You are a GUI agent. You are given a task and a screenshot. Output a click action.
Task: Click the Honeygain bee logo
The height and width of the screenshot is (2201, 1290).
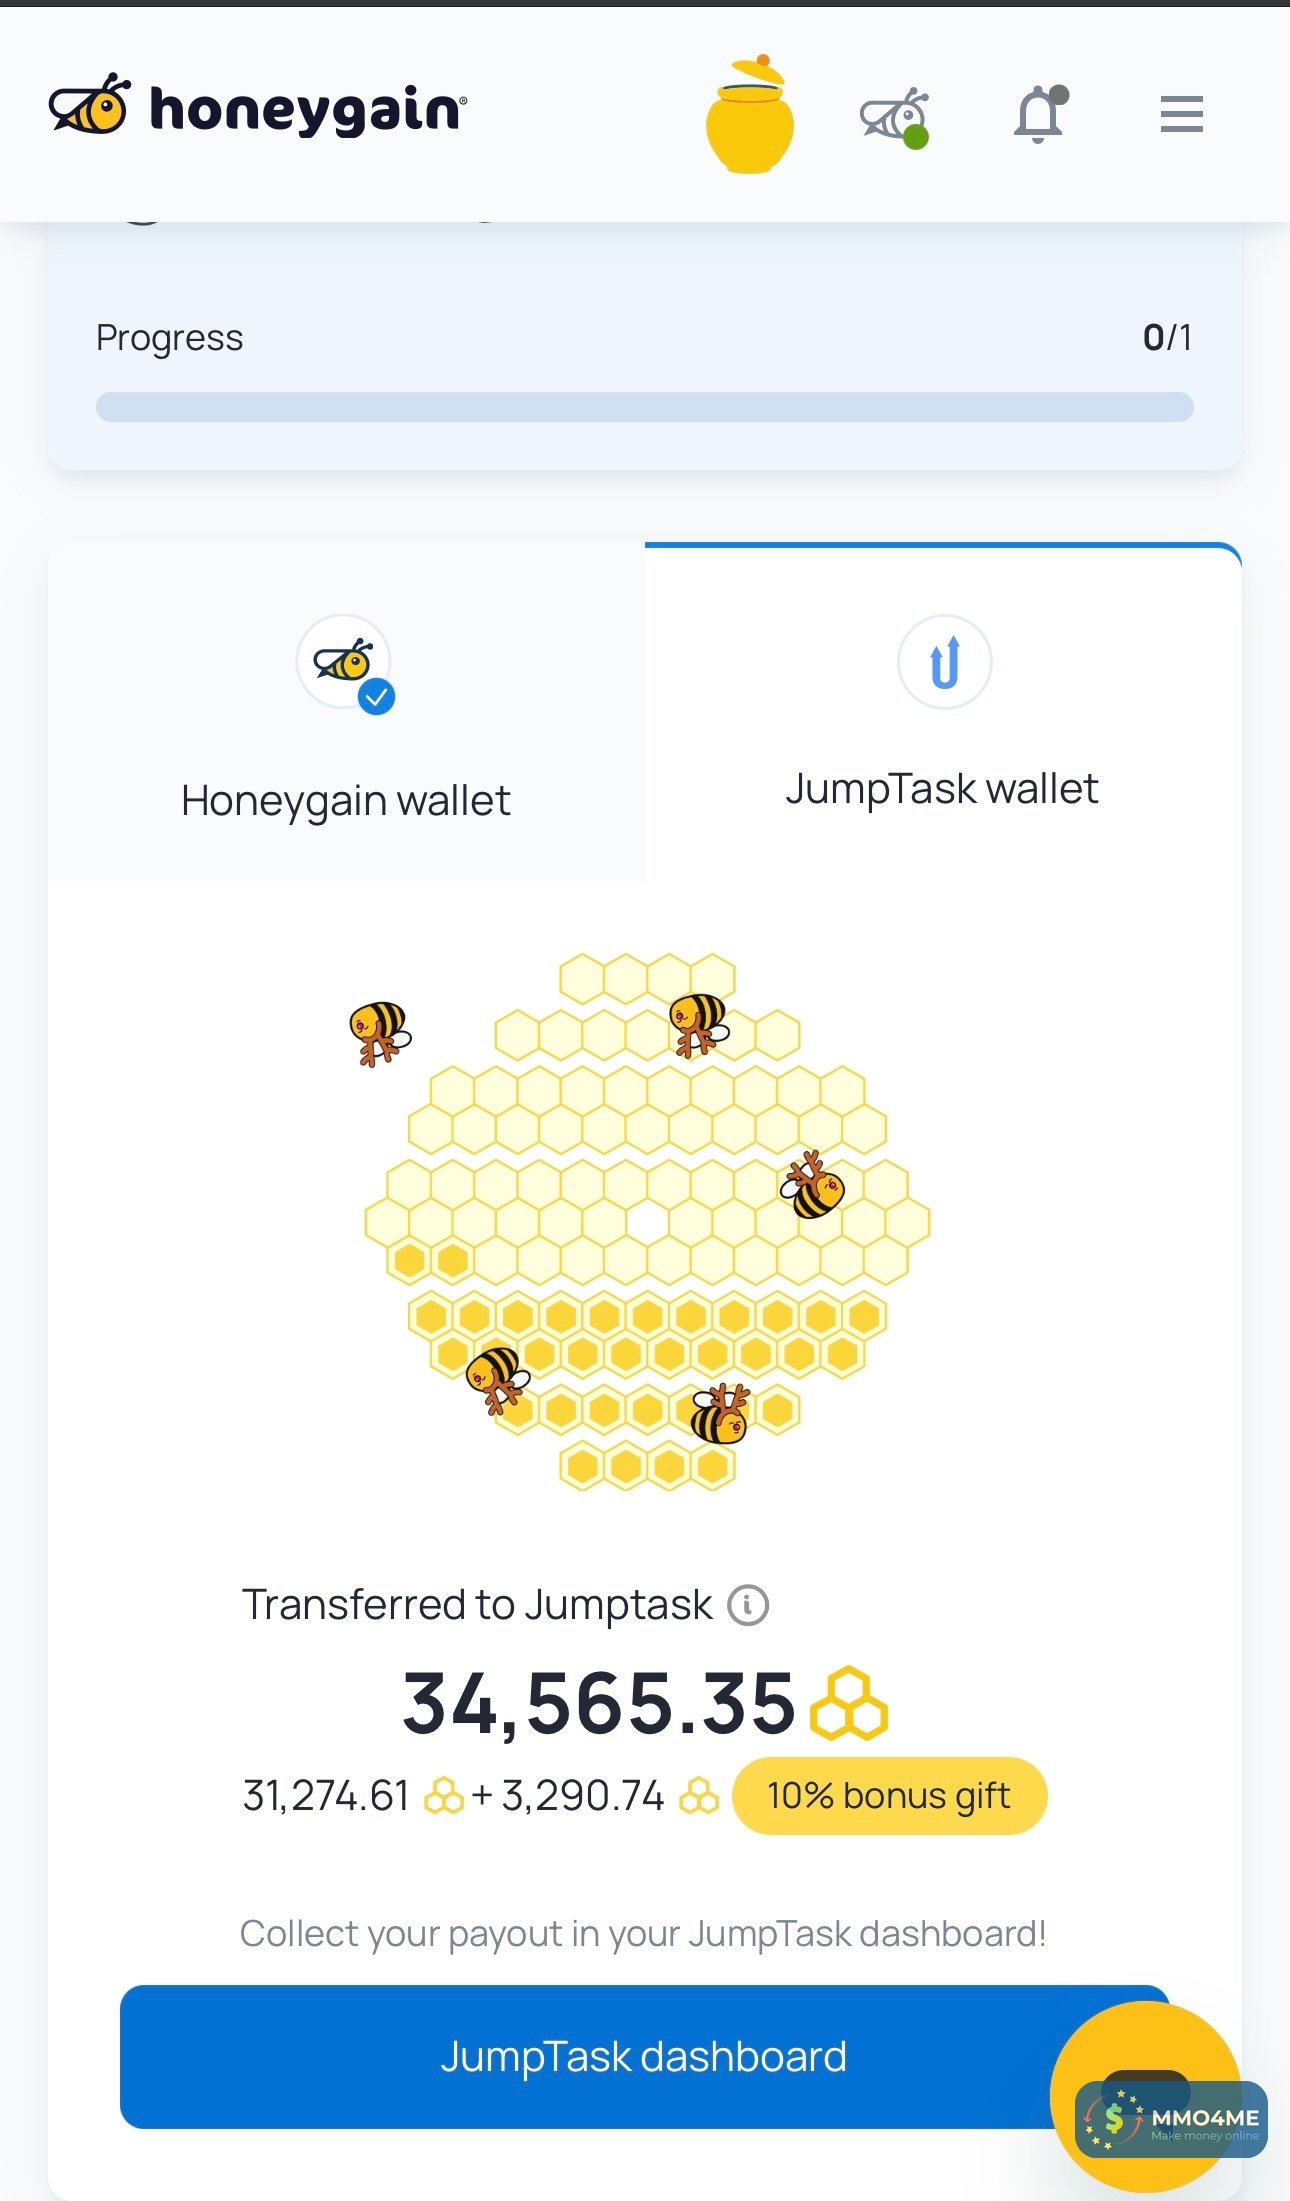click(x=89, y=106)
